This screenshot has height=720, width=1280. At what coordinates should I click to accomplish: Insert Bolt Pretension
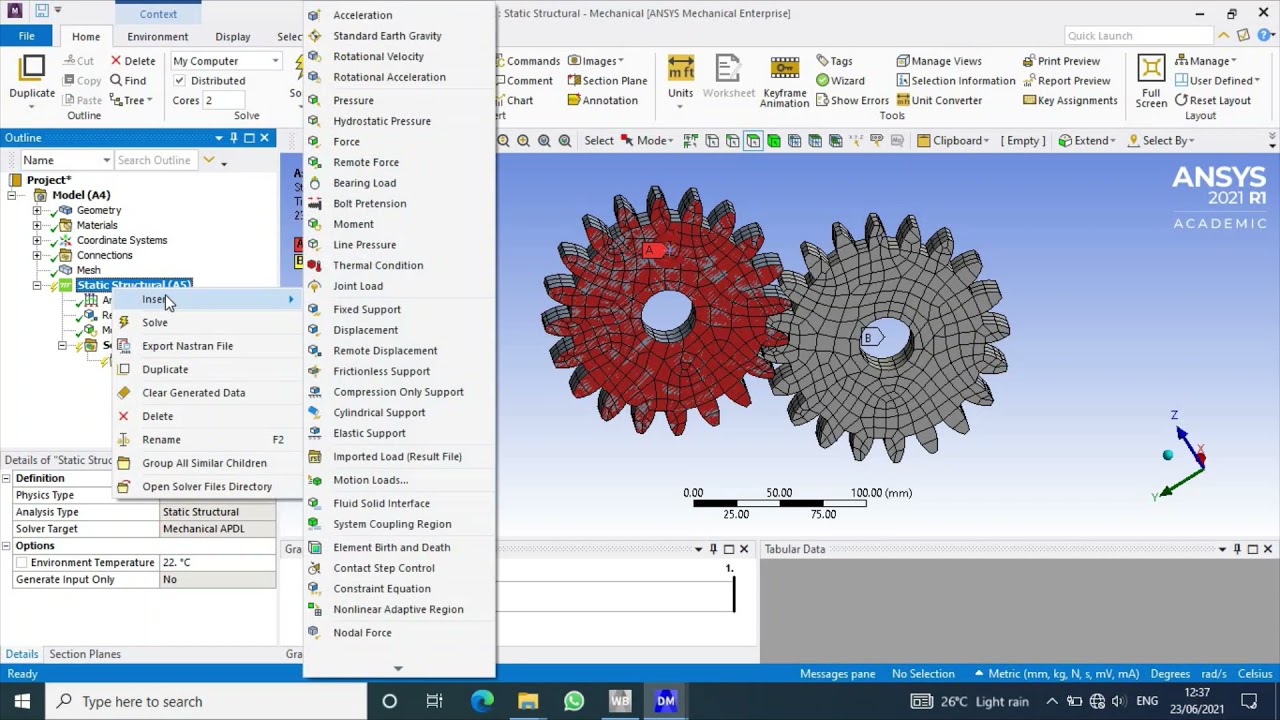(x=370, y=203)
